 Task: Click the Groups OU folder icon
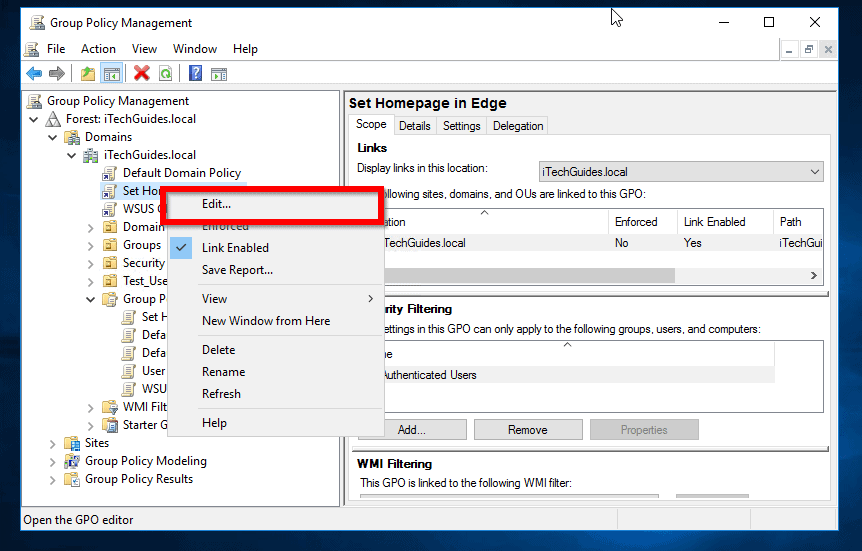[110, 245]
